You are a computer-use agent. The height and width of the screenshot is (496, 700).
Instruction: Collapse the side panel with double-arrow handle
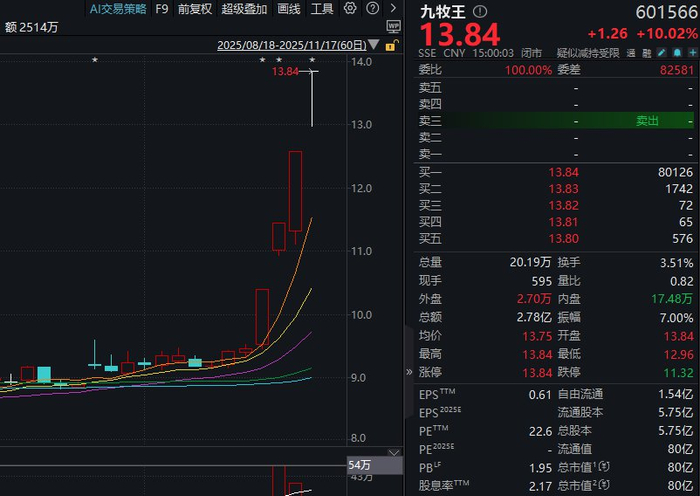(409, 371)
